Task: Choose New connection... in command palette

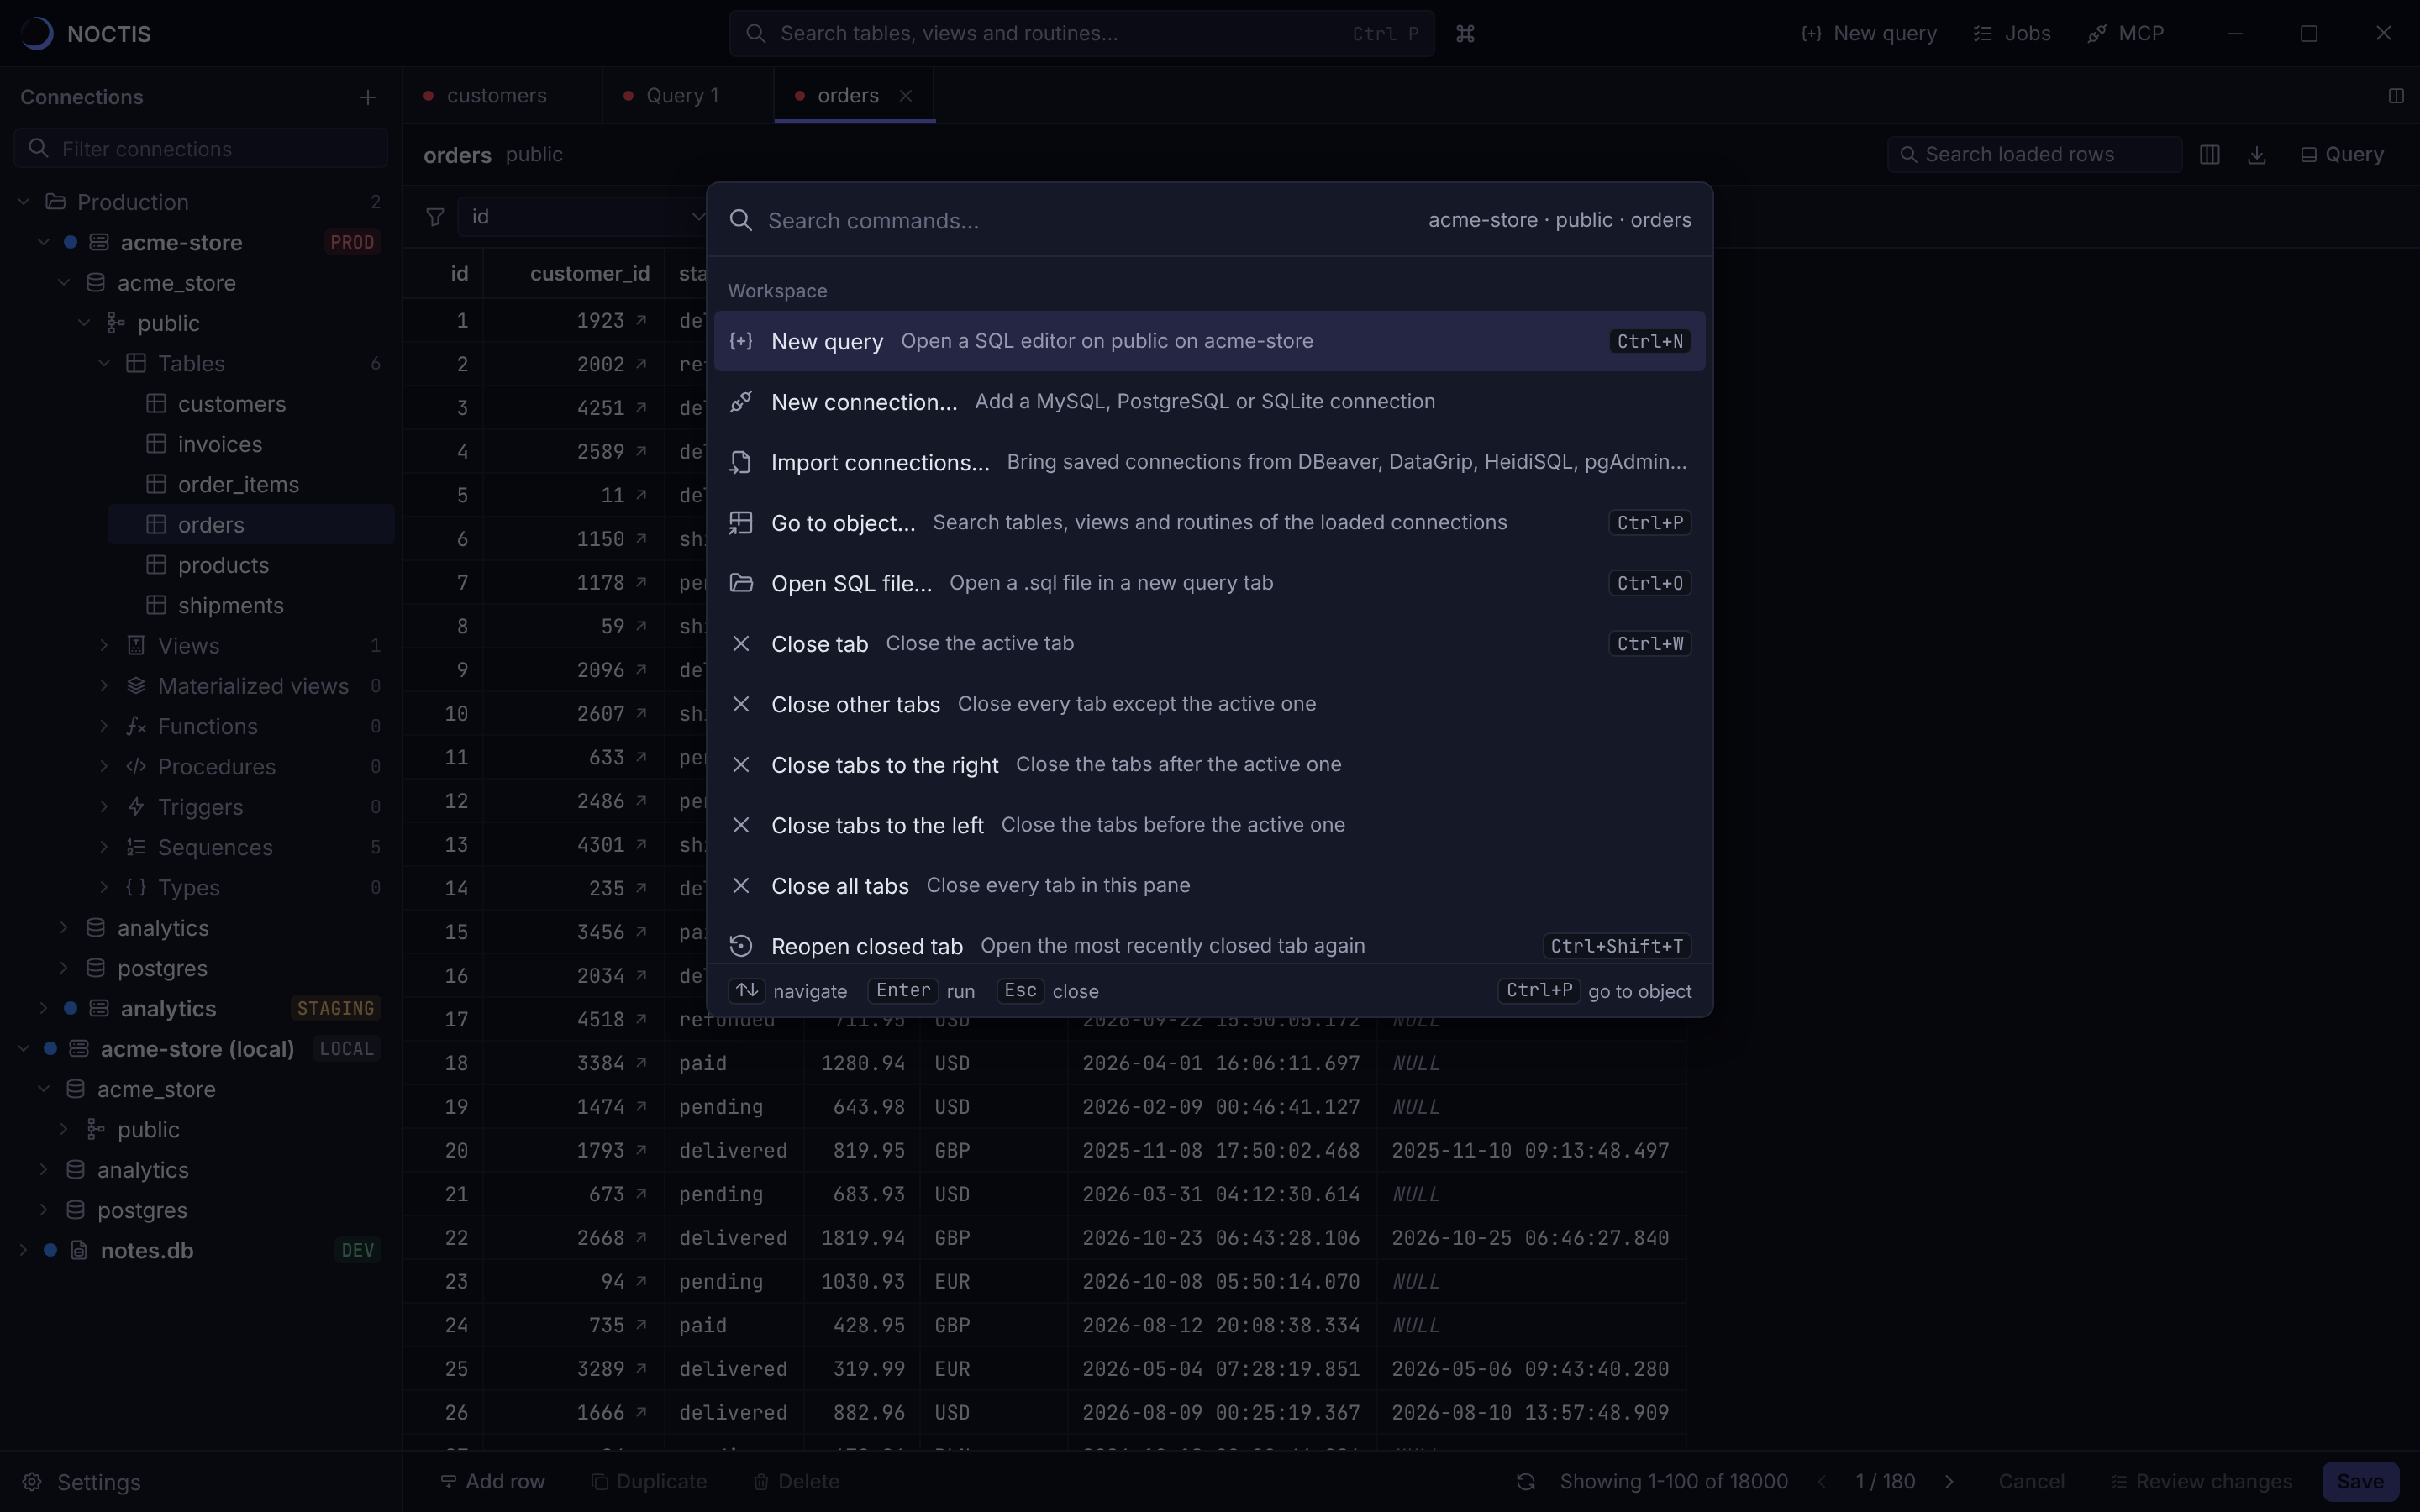Action: tap(1209, 402)
